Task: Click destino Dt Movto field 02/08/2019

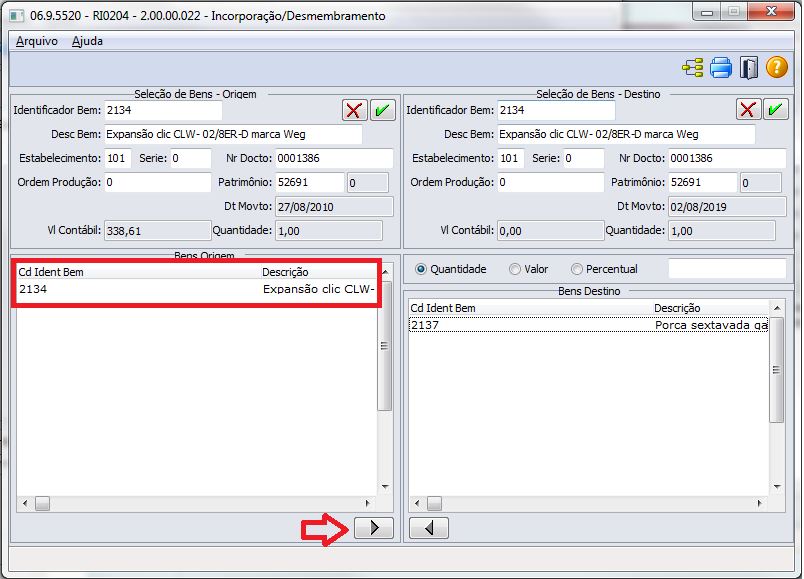Action: tap(727, 207)
